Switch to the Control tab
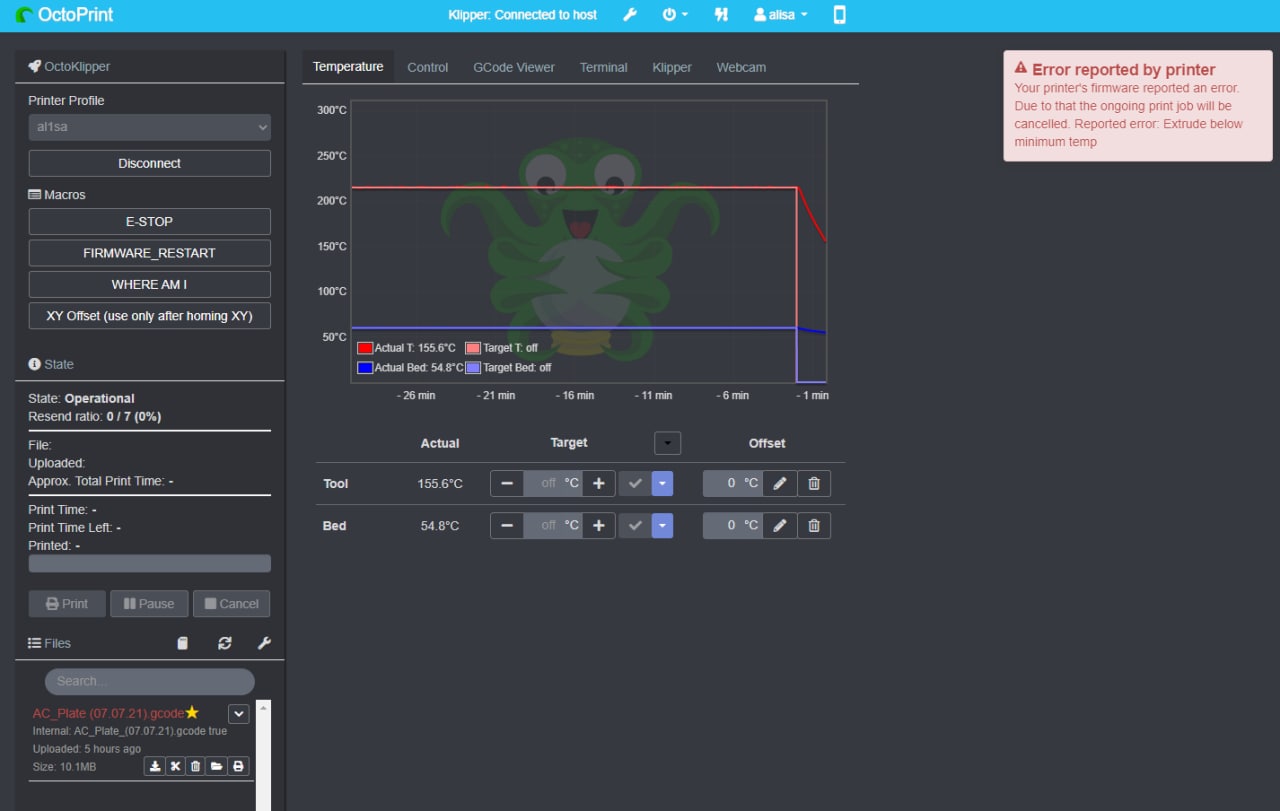The height and width of the screenshot is (811, 1280). click(428, 67)
